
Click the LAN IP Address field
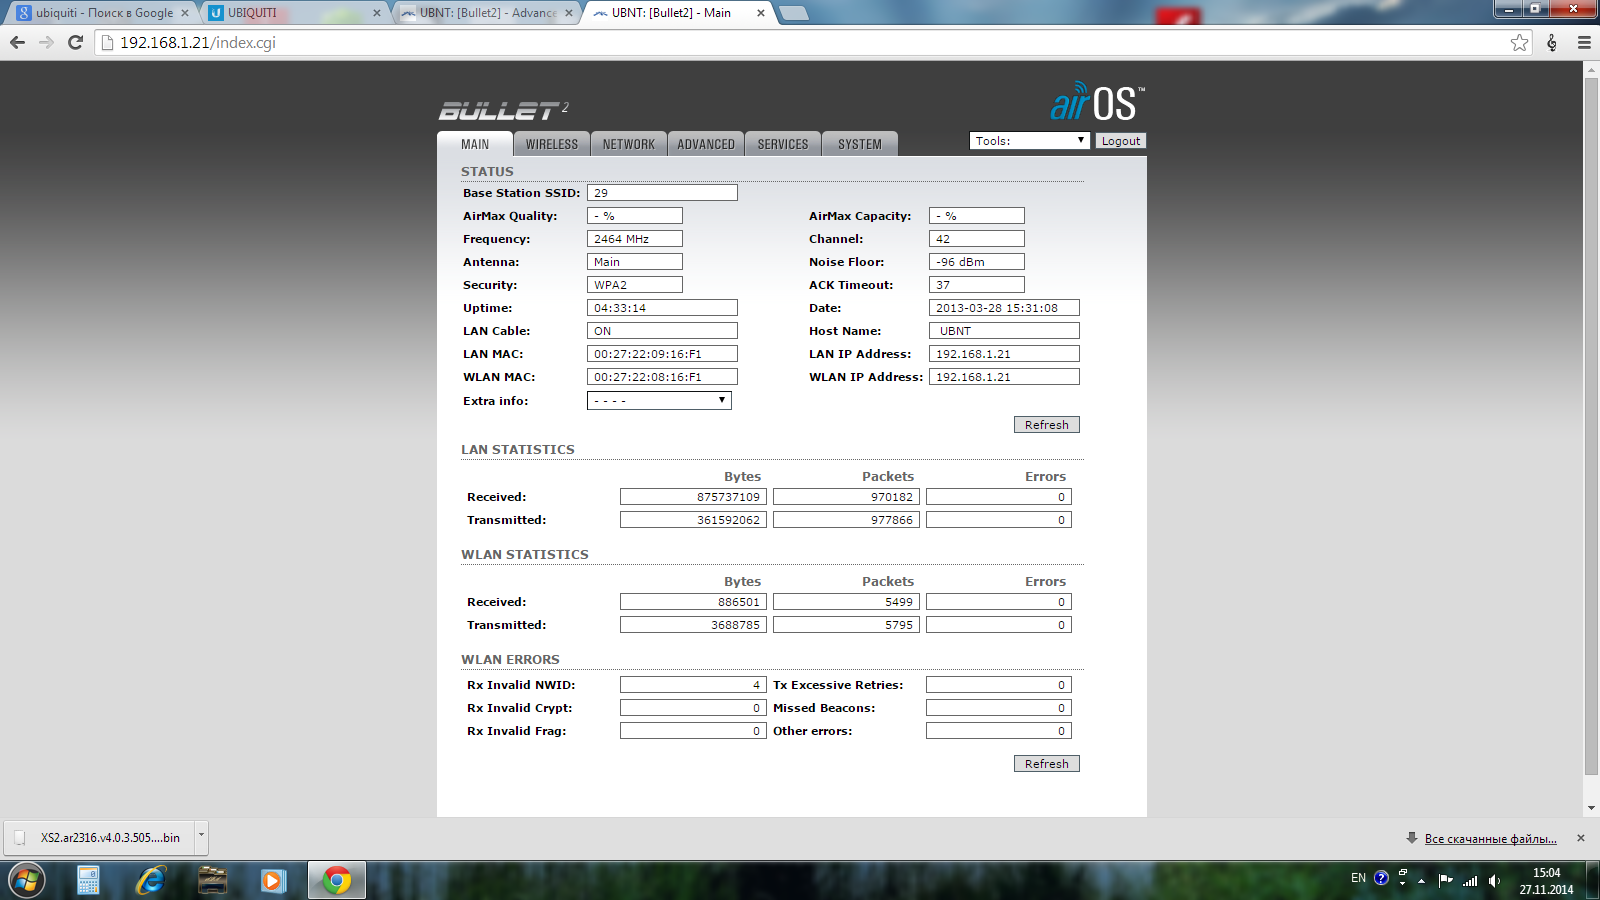click(x=1004, y=354)
